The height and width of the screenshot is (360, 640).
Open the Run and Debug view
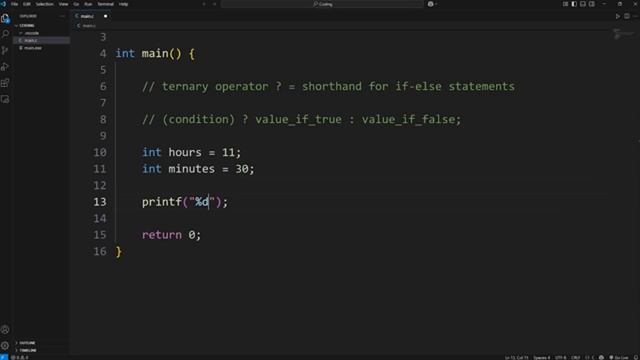click(x=5, y=67)
